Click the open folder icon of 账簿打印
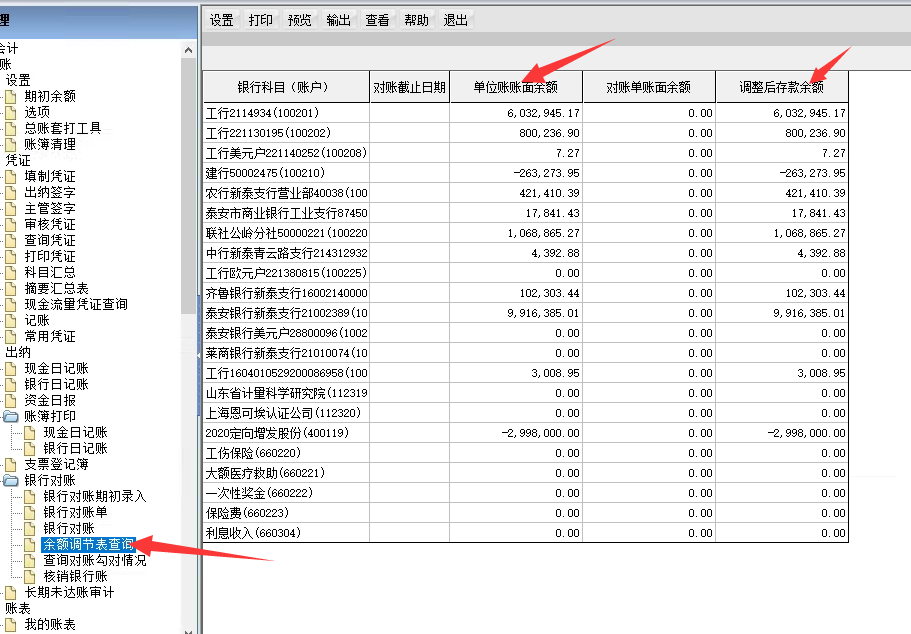This screenshot has height=634, width=911. click(x=10, y=416)
